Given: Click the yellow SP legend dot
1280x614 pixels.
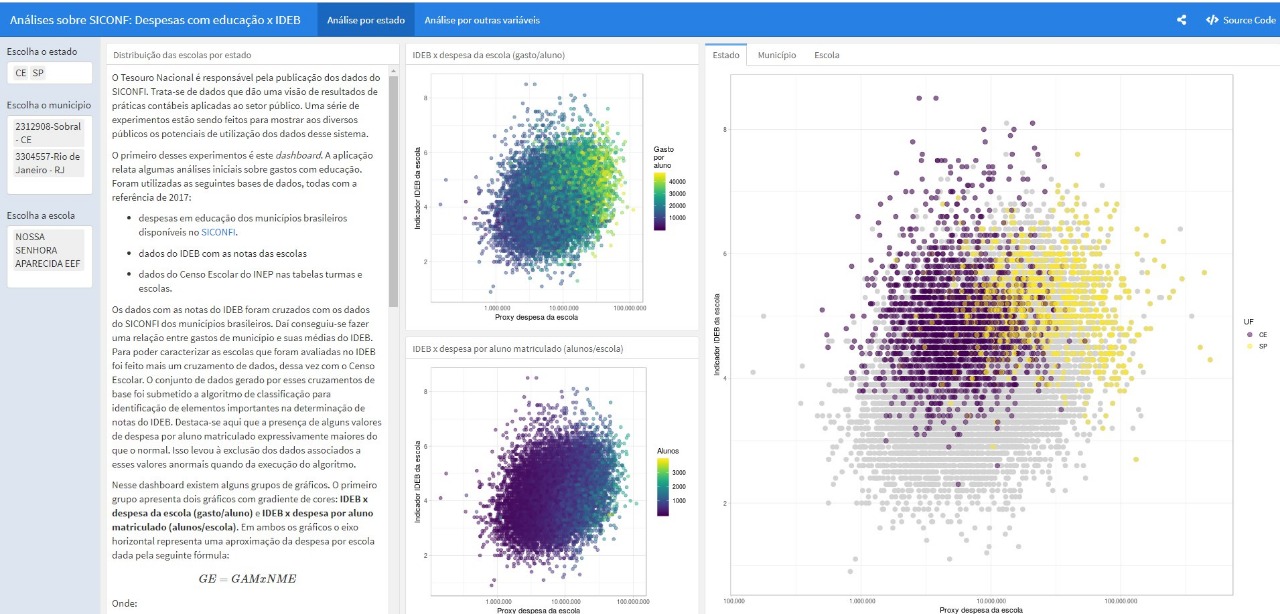Looking at the screenshot, I should coord(1249,345).
